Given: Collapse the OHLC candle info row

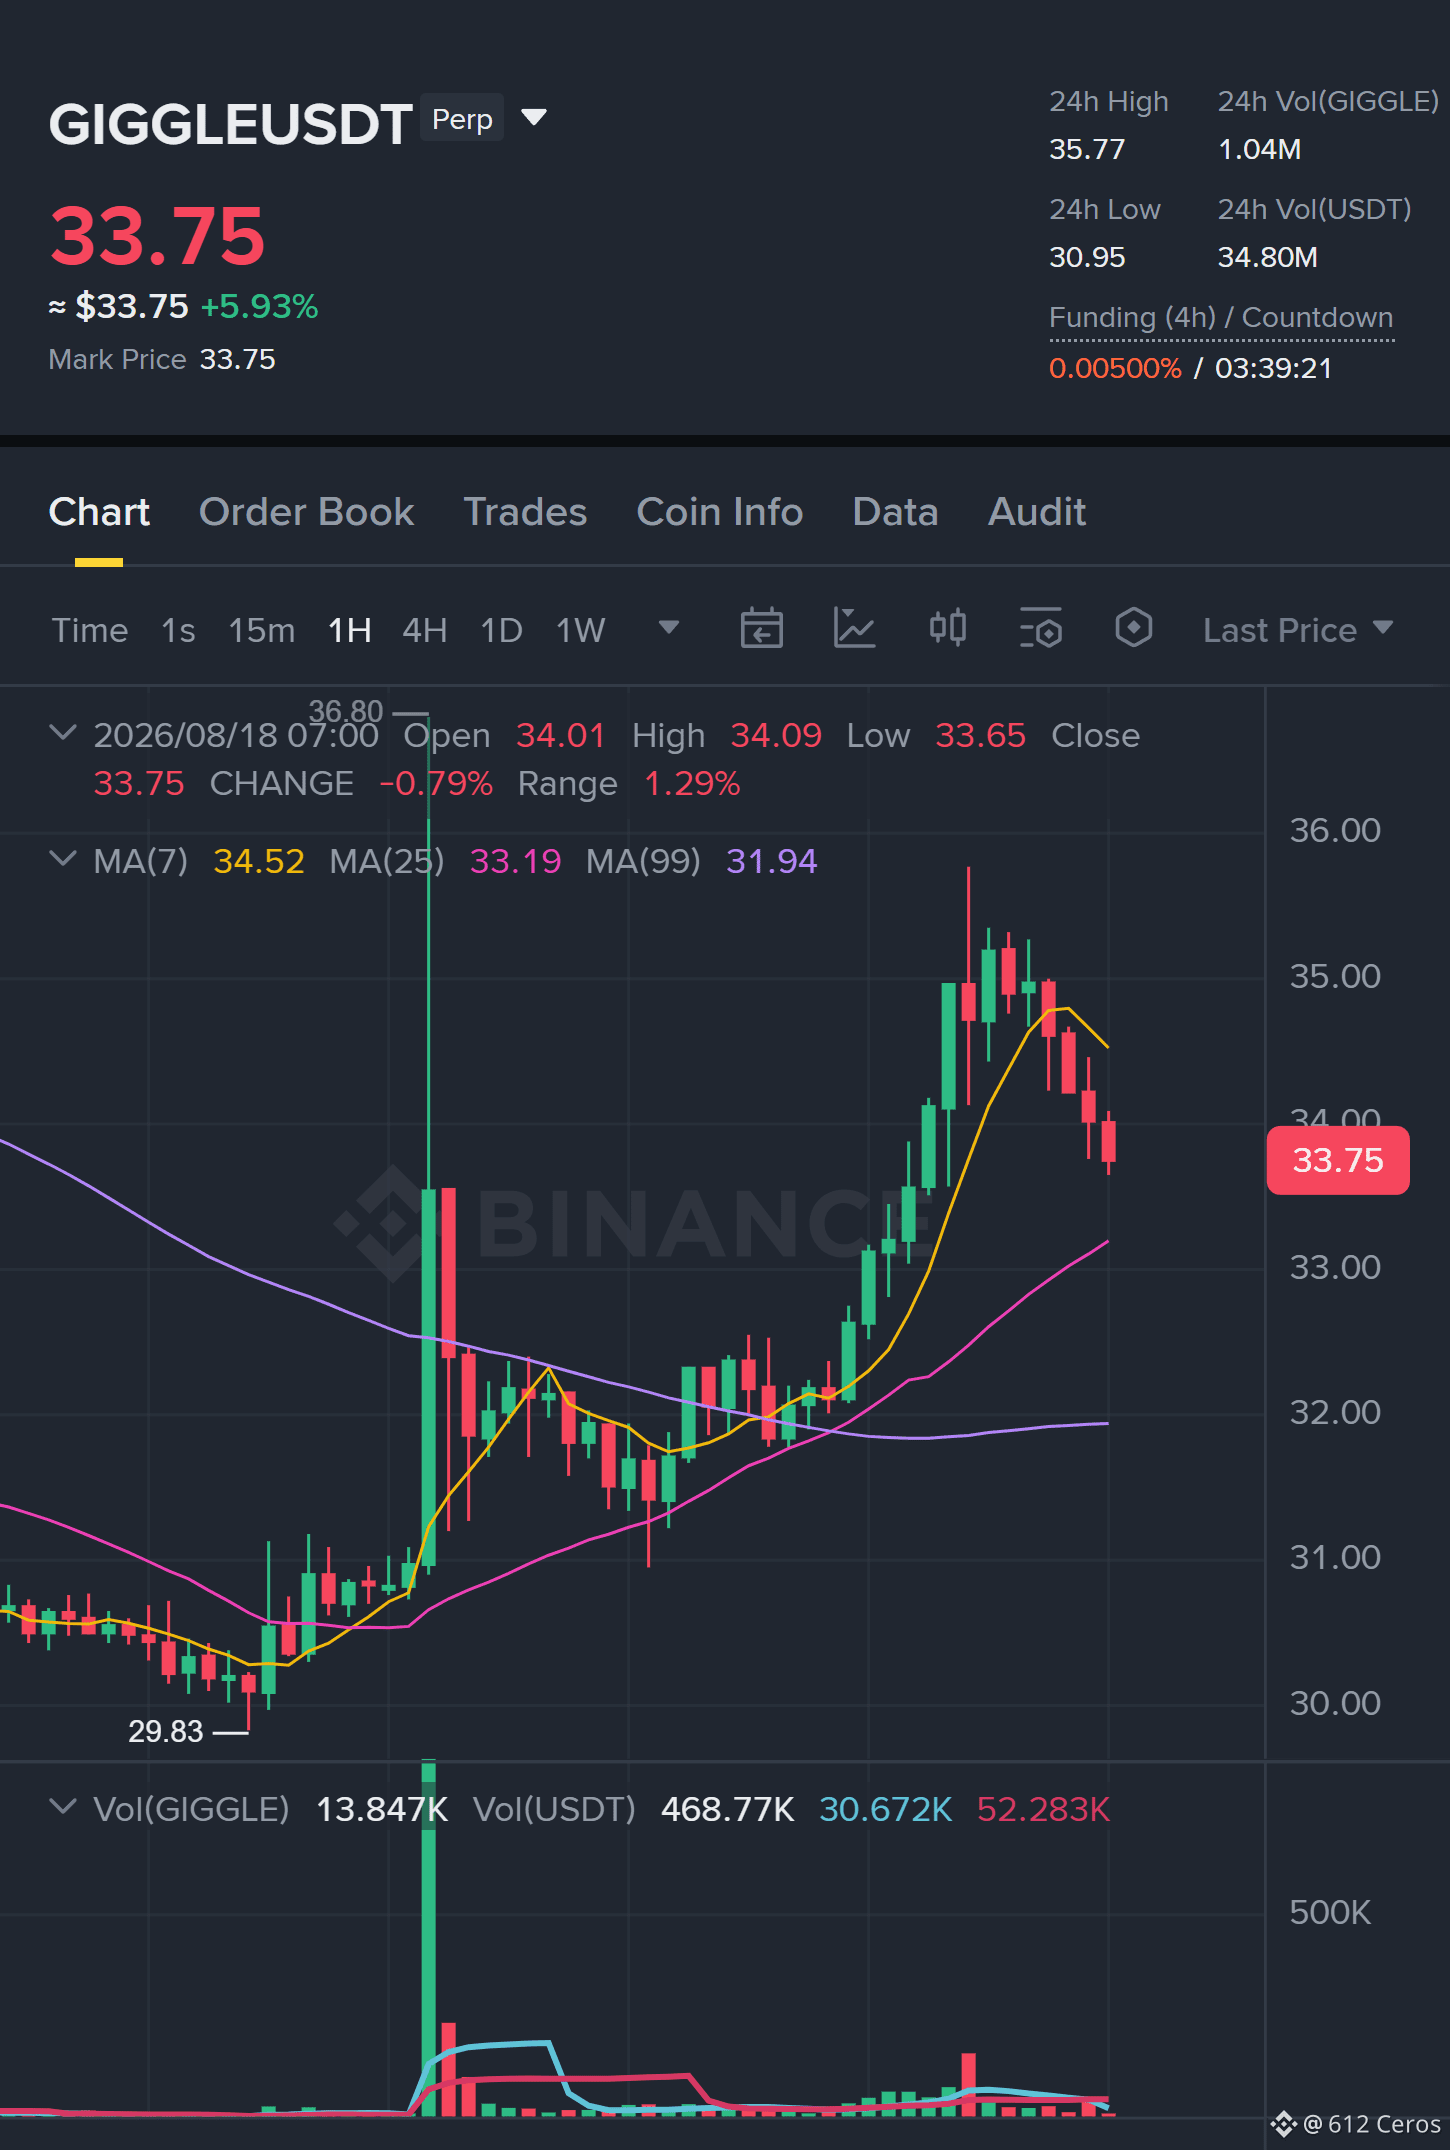Looking at the screenshot, I should pos(63,733).
